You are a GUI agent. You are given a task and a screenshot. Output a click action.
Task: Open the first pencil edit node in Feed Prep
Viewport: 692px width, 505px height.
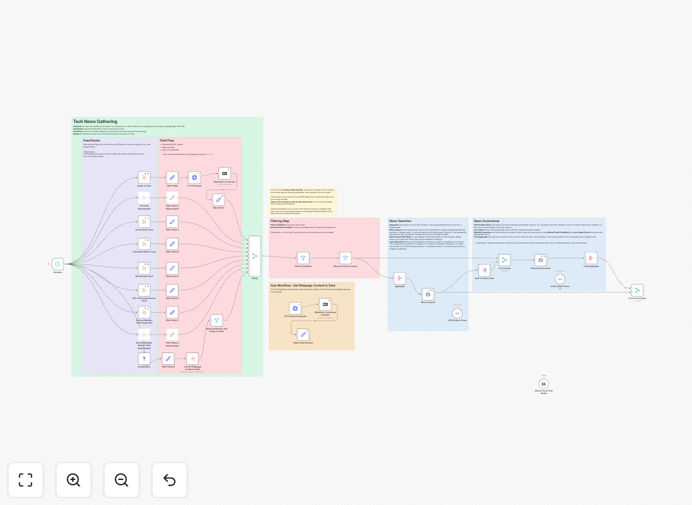pos(172,177)
